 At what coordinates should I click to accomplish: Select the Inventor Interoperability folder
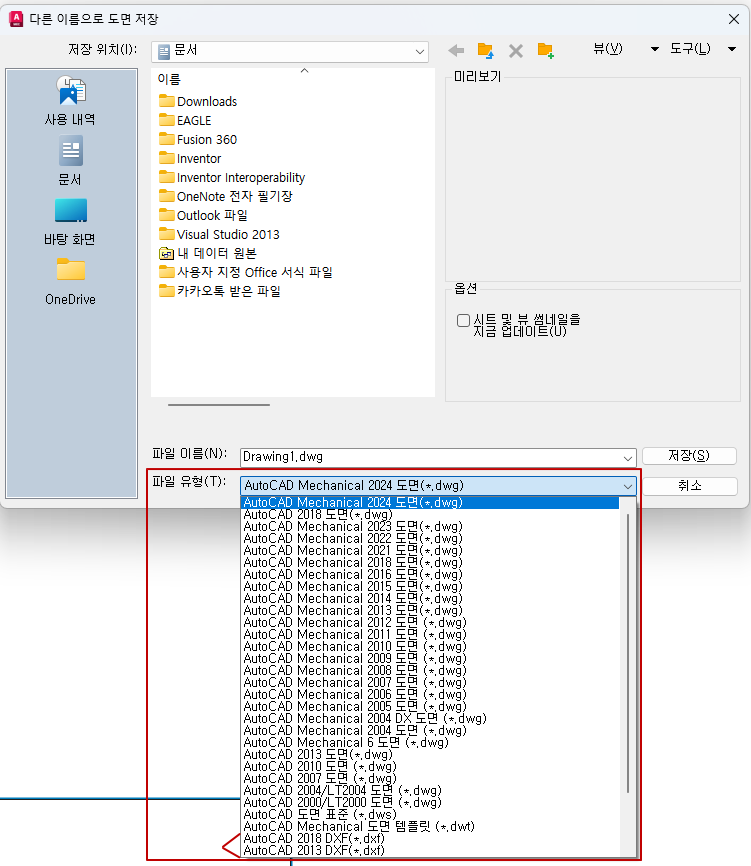click(x=232, y=177)
